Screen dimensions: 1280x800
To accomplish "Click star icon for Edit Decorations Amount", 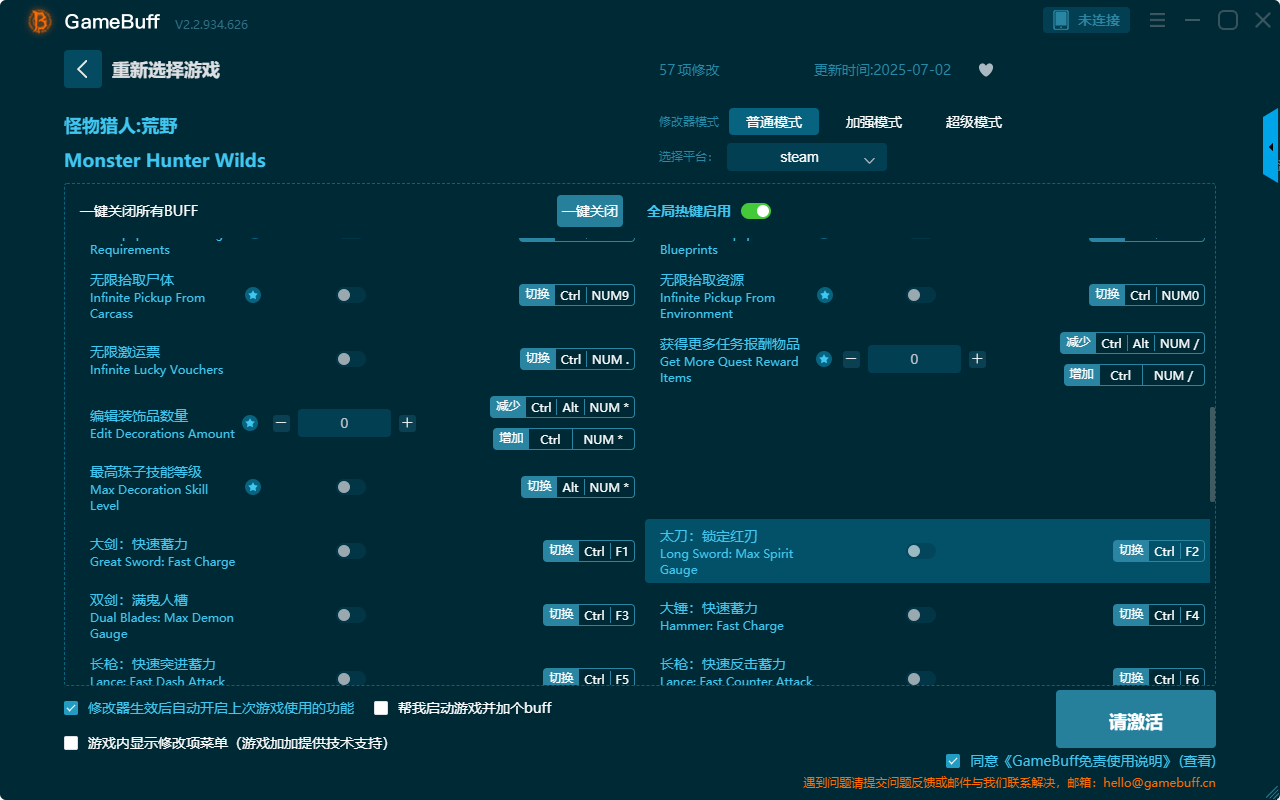I will click(250, 423).
